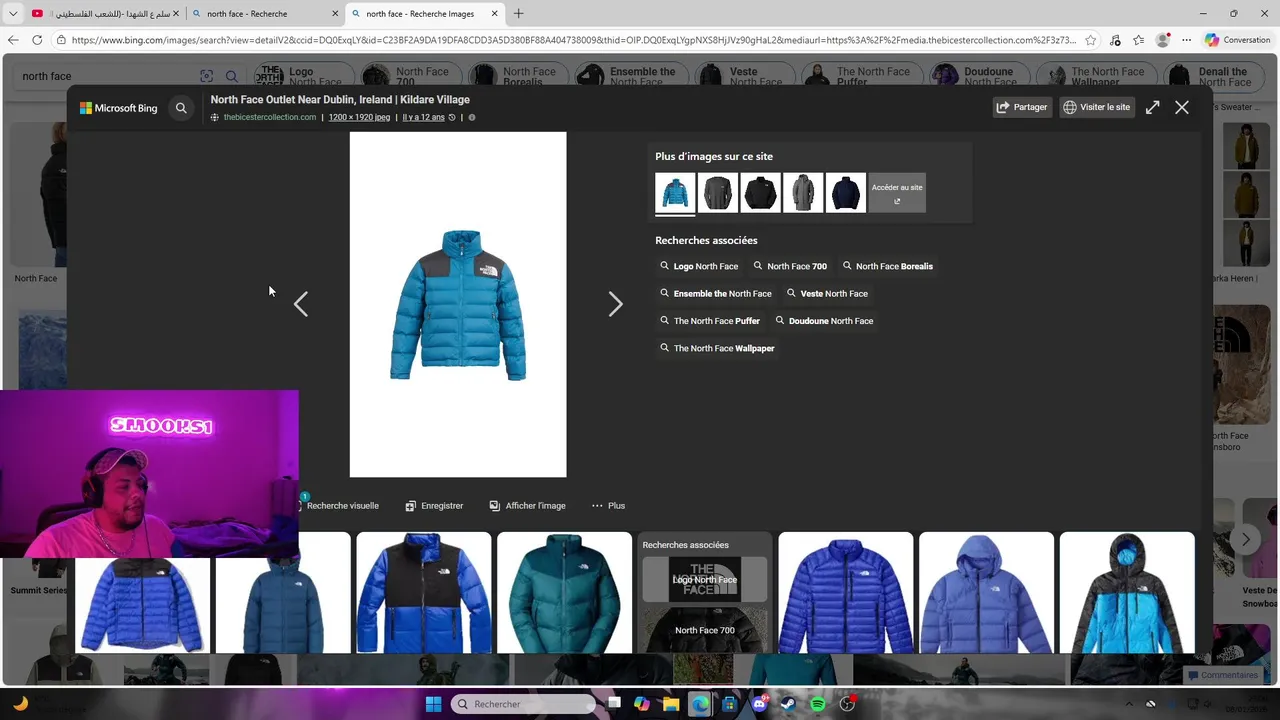Viewport: 1280px width, 720px height.
Task: Go to the next image with the right arrow
Action: [615, 304]
